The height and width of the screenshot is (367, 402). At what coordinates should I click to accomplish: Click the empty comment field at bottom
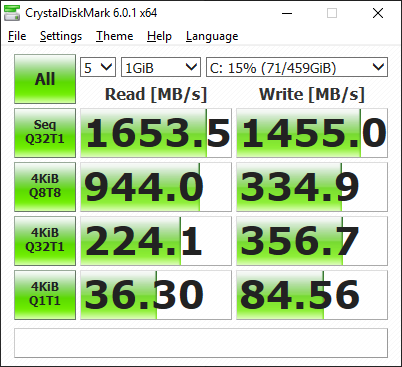point(201,343)
